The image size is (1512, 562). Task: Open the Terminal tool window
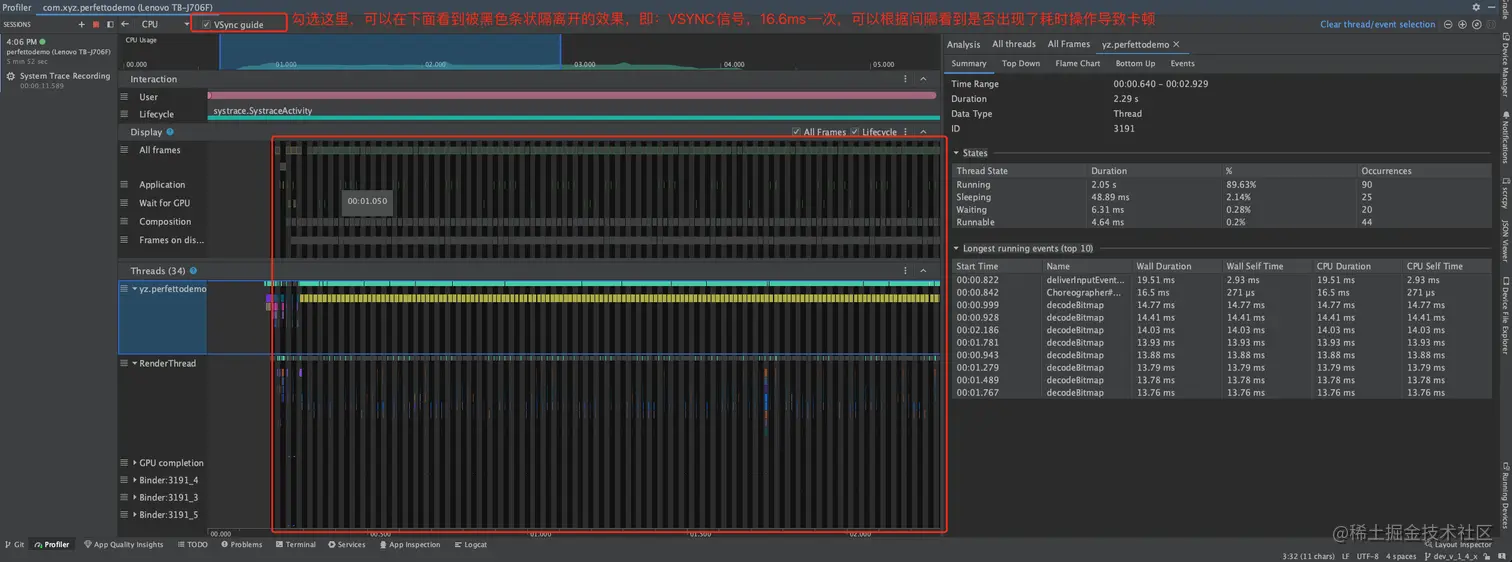295,545
